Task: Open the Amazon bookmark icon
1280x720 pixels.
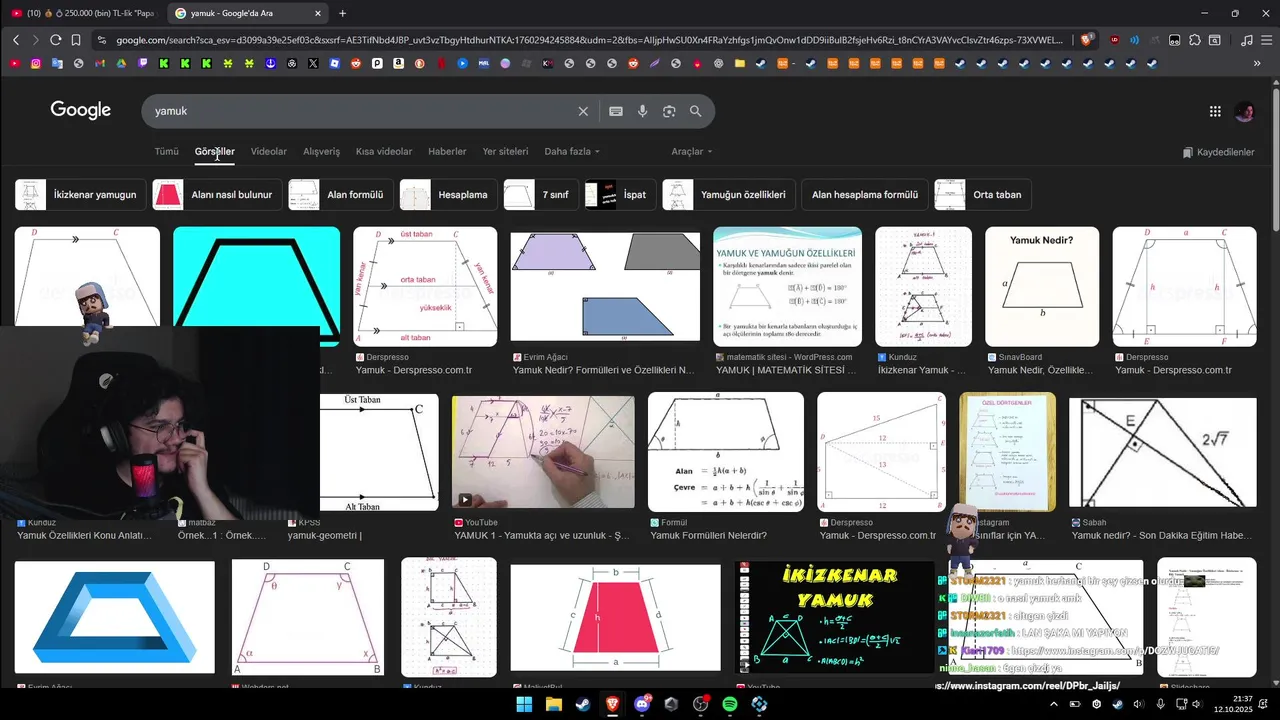Action: (x=398, y=63)
